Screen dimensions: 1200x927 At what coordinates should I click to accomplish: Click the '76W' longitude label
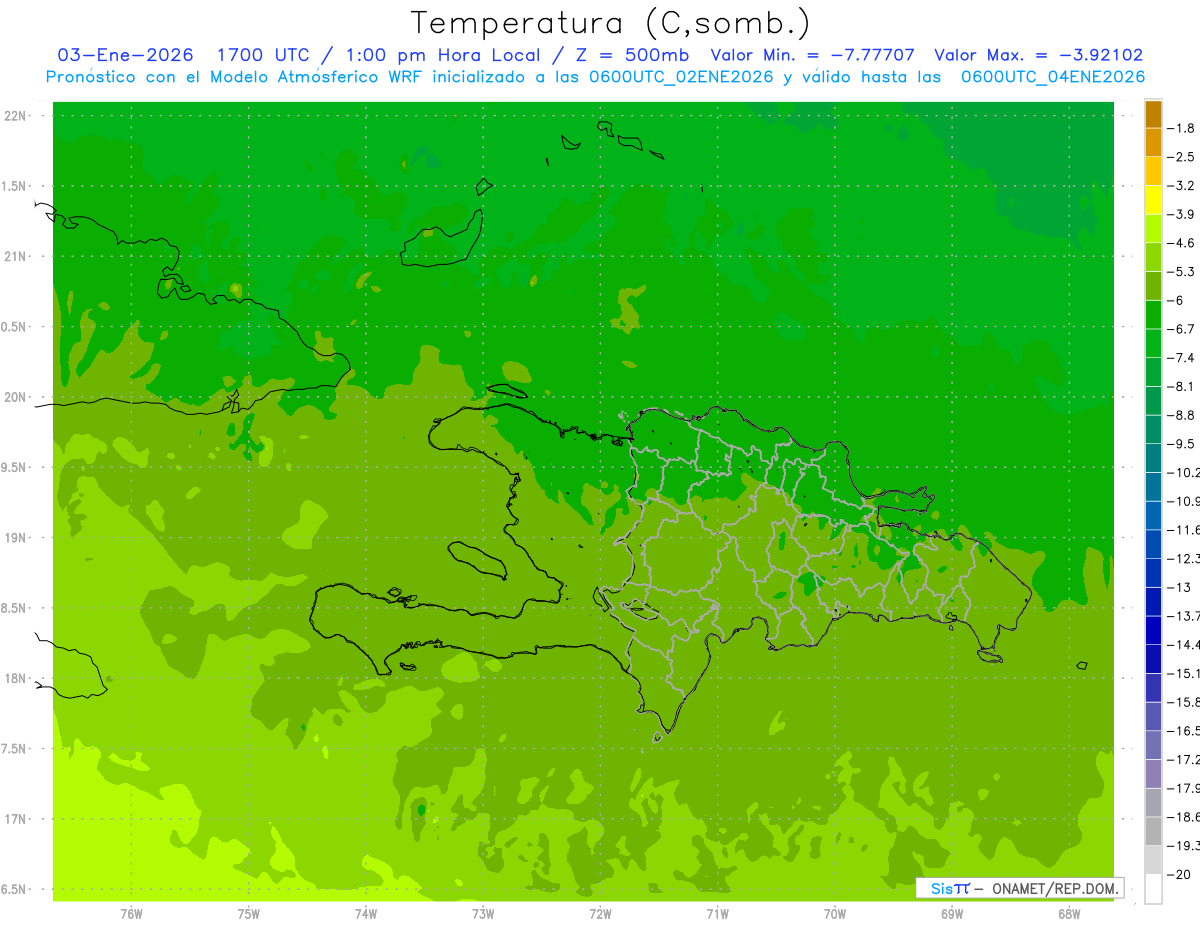(131, 914)
